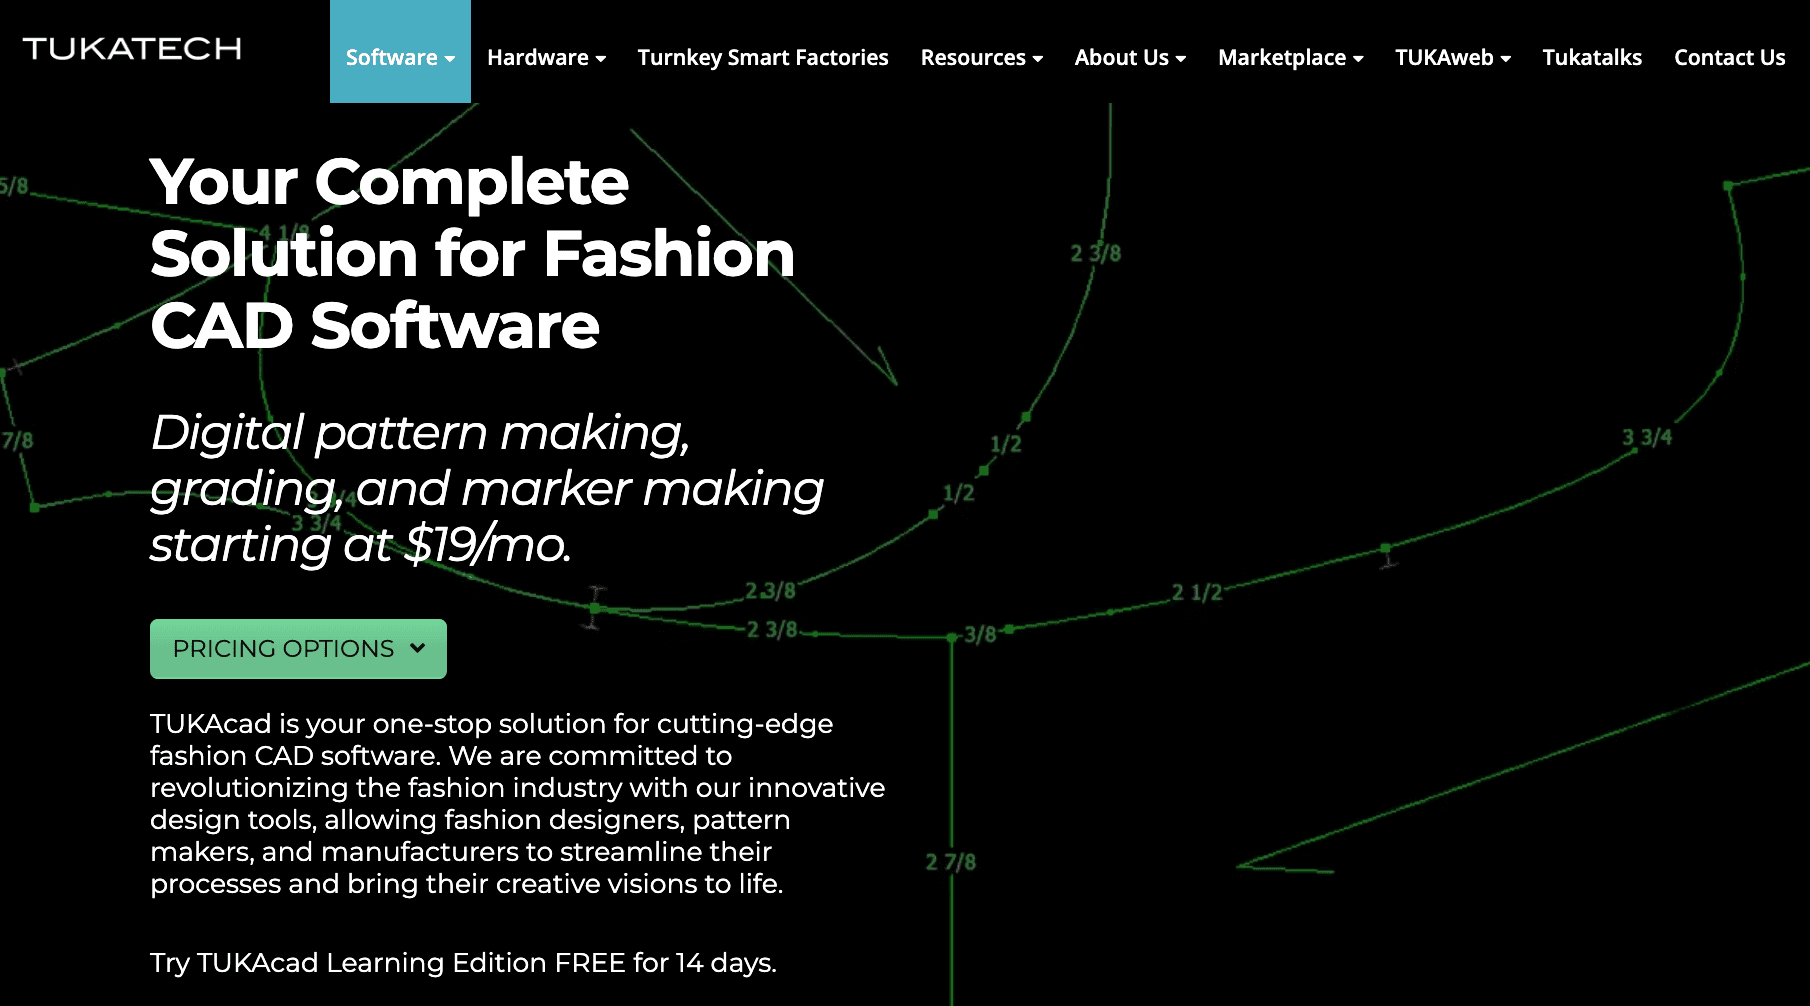This screenshot has height=1006, width=1810.
Task: Click the 'Try TUKAcad Learning Edition FREE' text
Action: click(x=388, y=963)
